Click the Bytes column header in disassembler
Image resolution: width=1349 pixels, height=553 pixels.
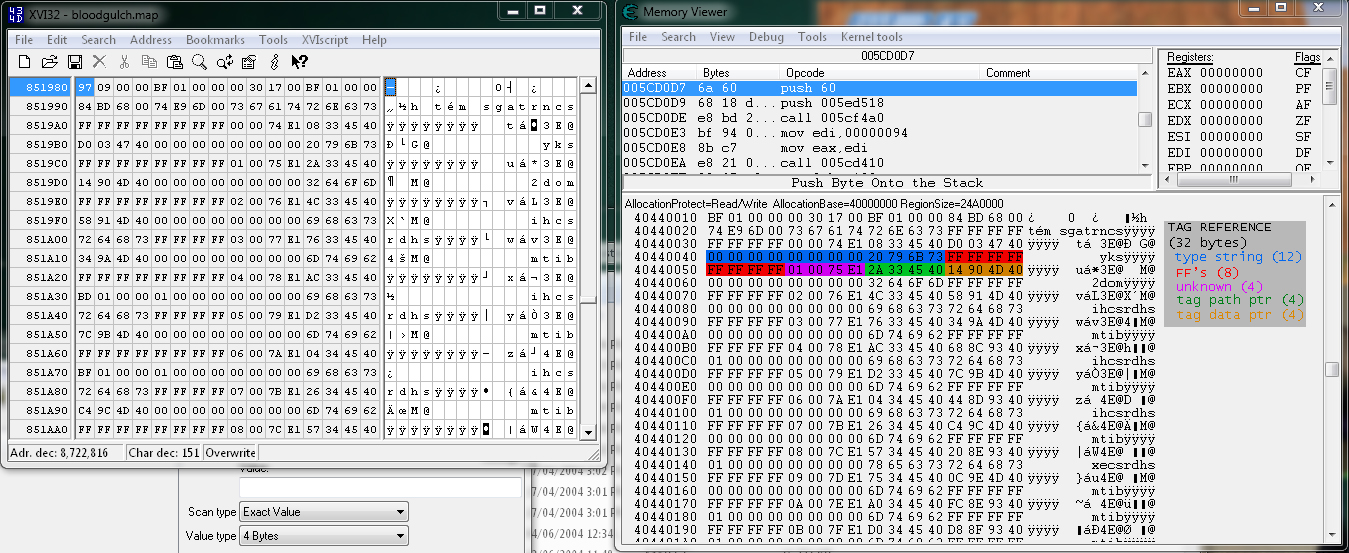point(739,73)
